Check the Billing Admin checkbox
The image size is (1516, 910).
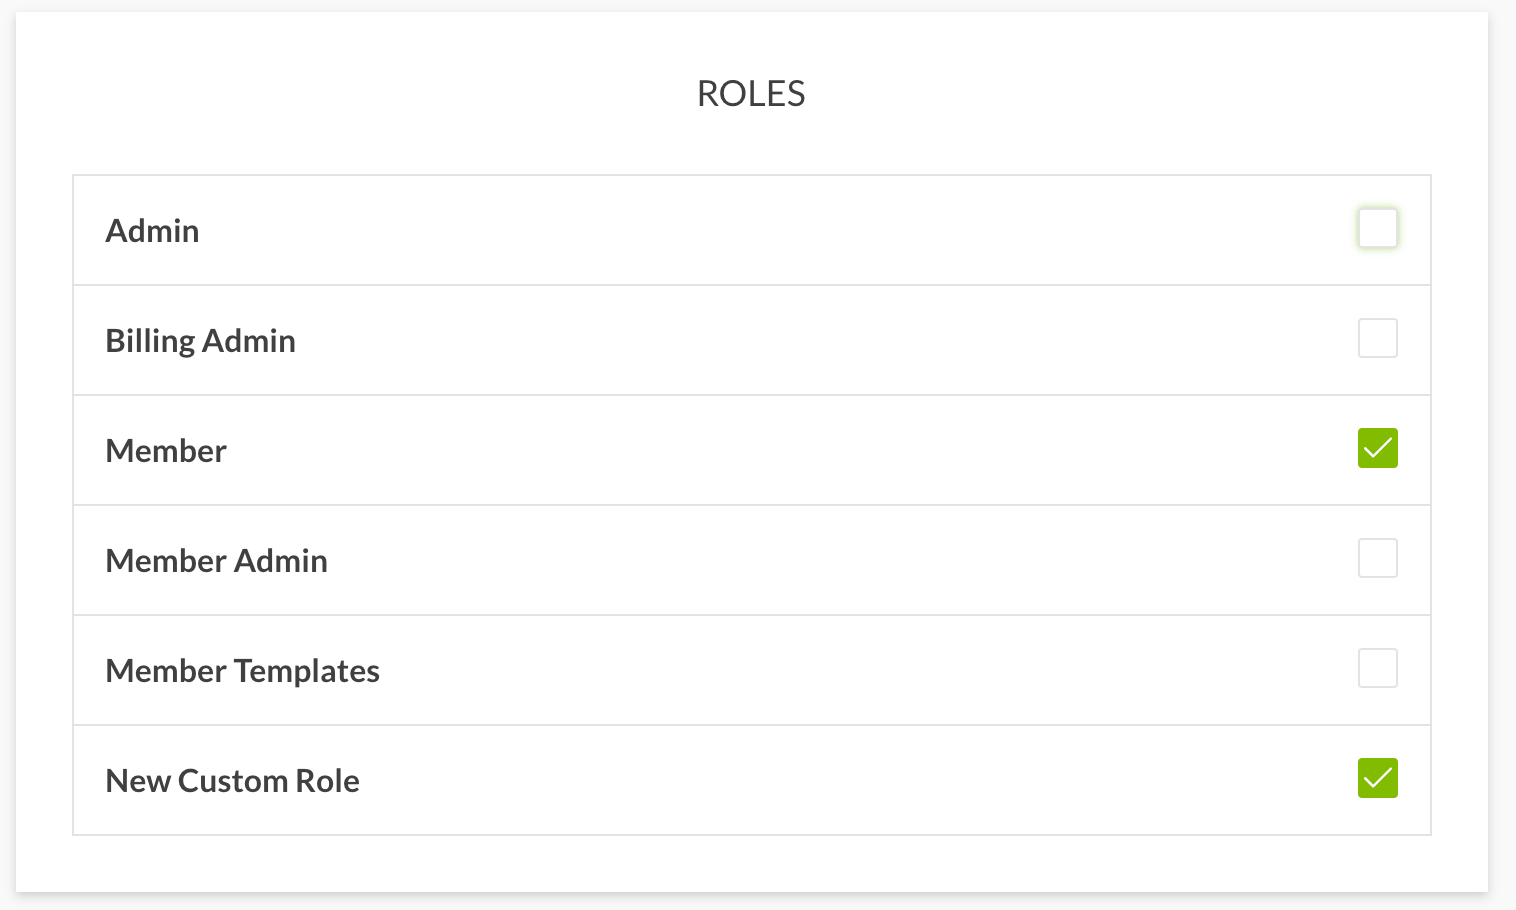tap(1377, 338)
